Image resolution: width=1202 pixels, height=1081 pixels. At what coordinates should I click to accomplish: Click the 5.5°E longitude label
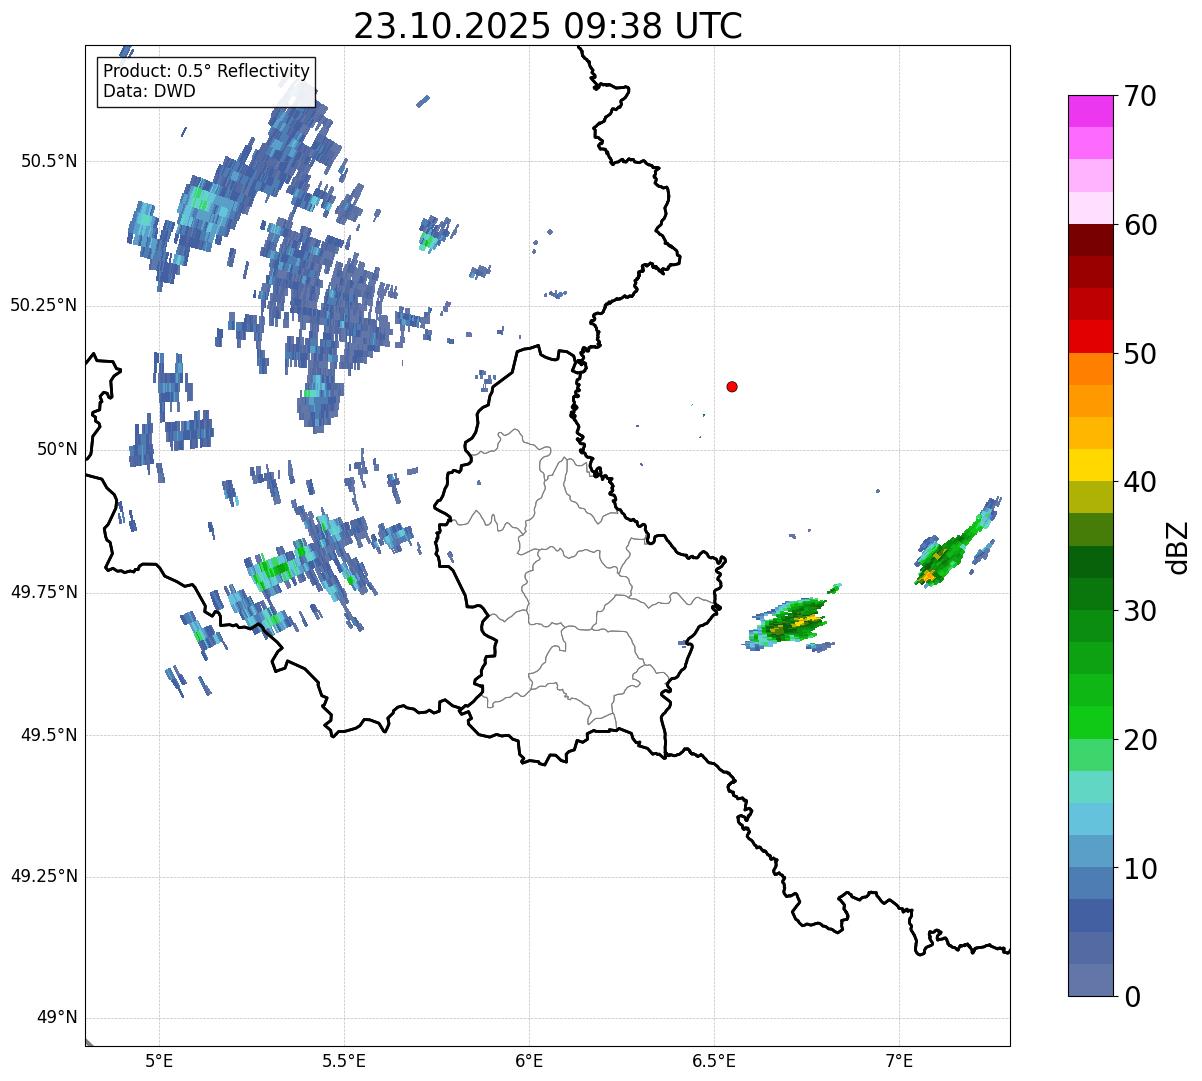tap(344, 1061)
